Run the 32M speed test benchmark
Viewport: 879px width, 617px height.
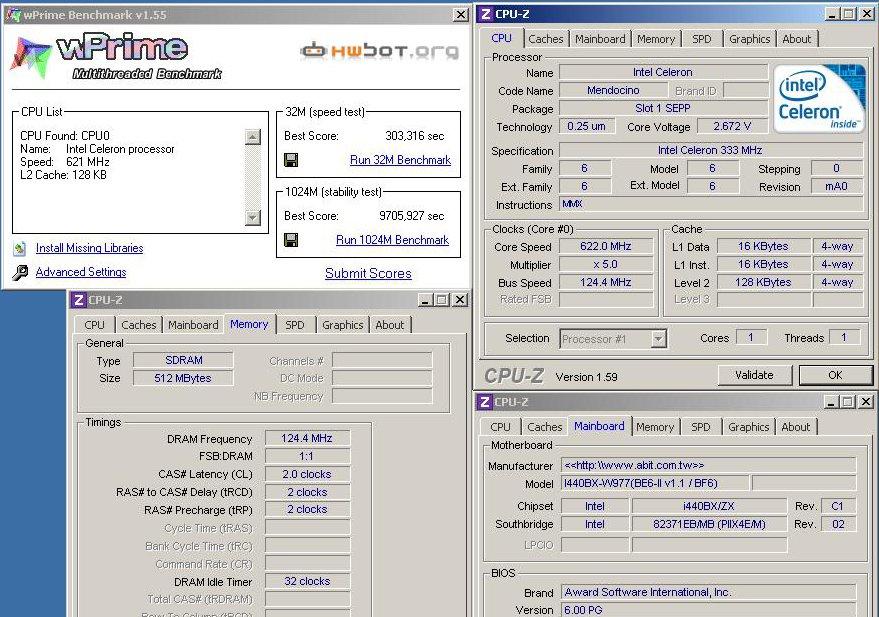400,160
